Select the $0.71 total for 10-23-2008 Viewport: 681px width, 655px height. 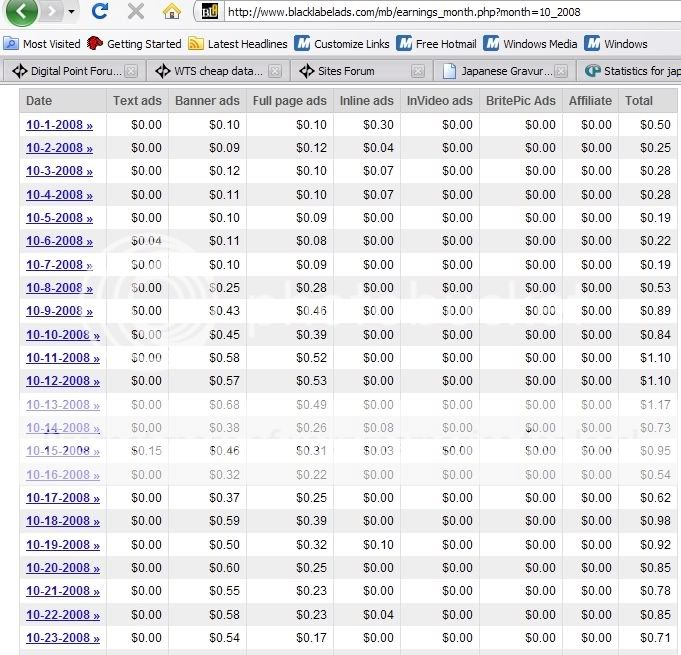655,638
